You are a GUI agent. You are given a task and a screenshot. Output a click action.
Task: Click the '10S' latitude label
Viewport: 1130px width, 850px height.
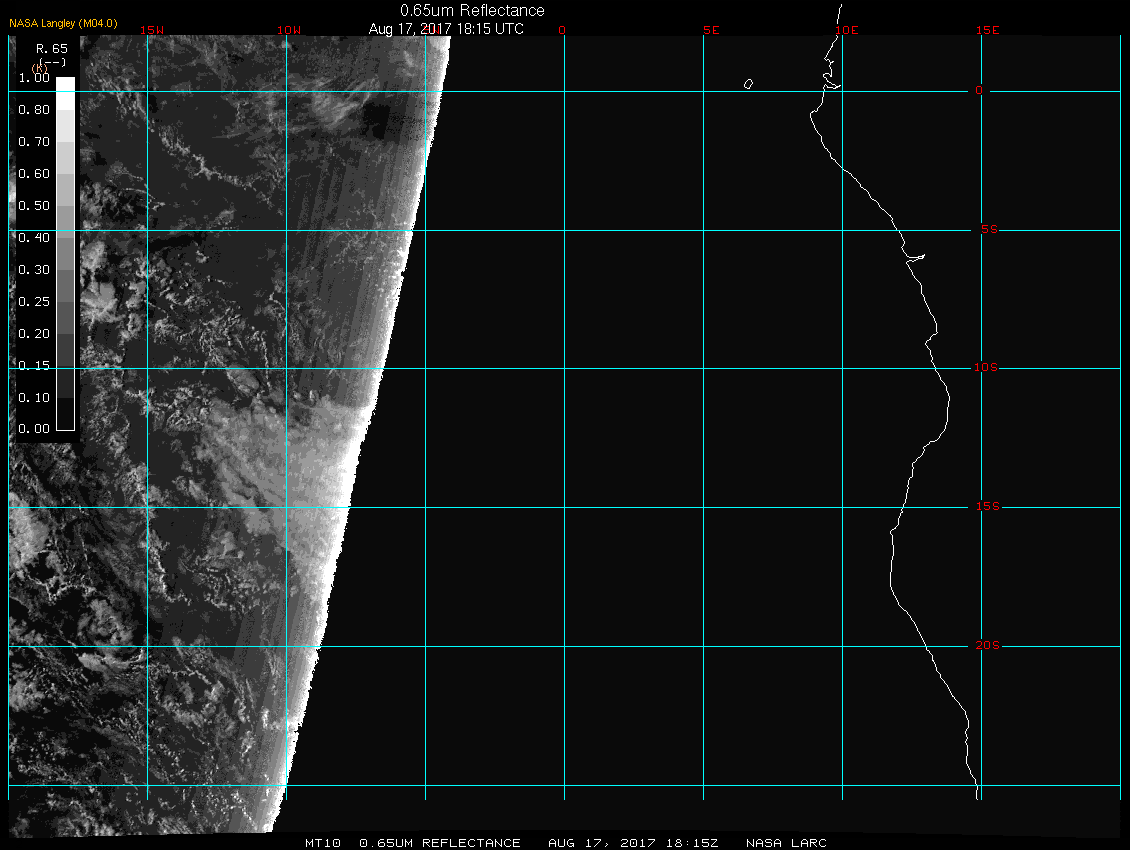click(x=986, y=368)
